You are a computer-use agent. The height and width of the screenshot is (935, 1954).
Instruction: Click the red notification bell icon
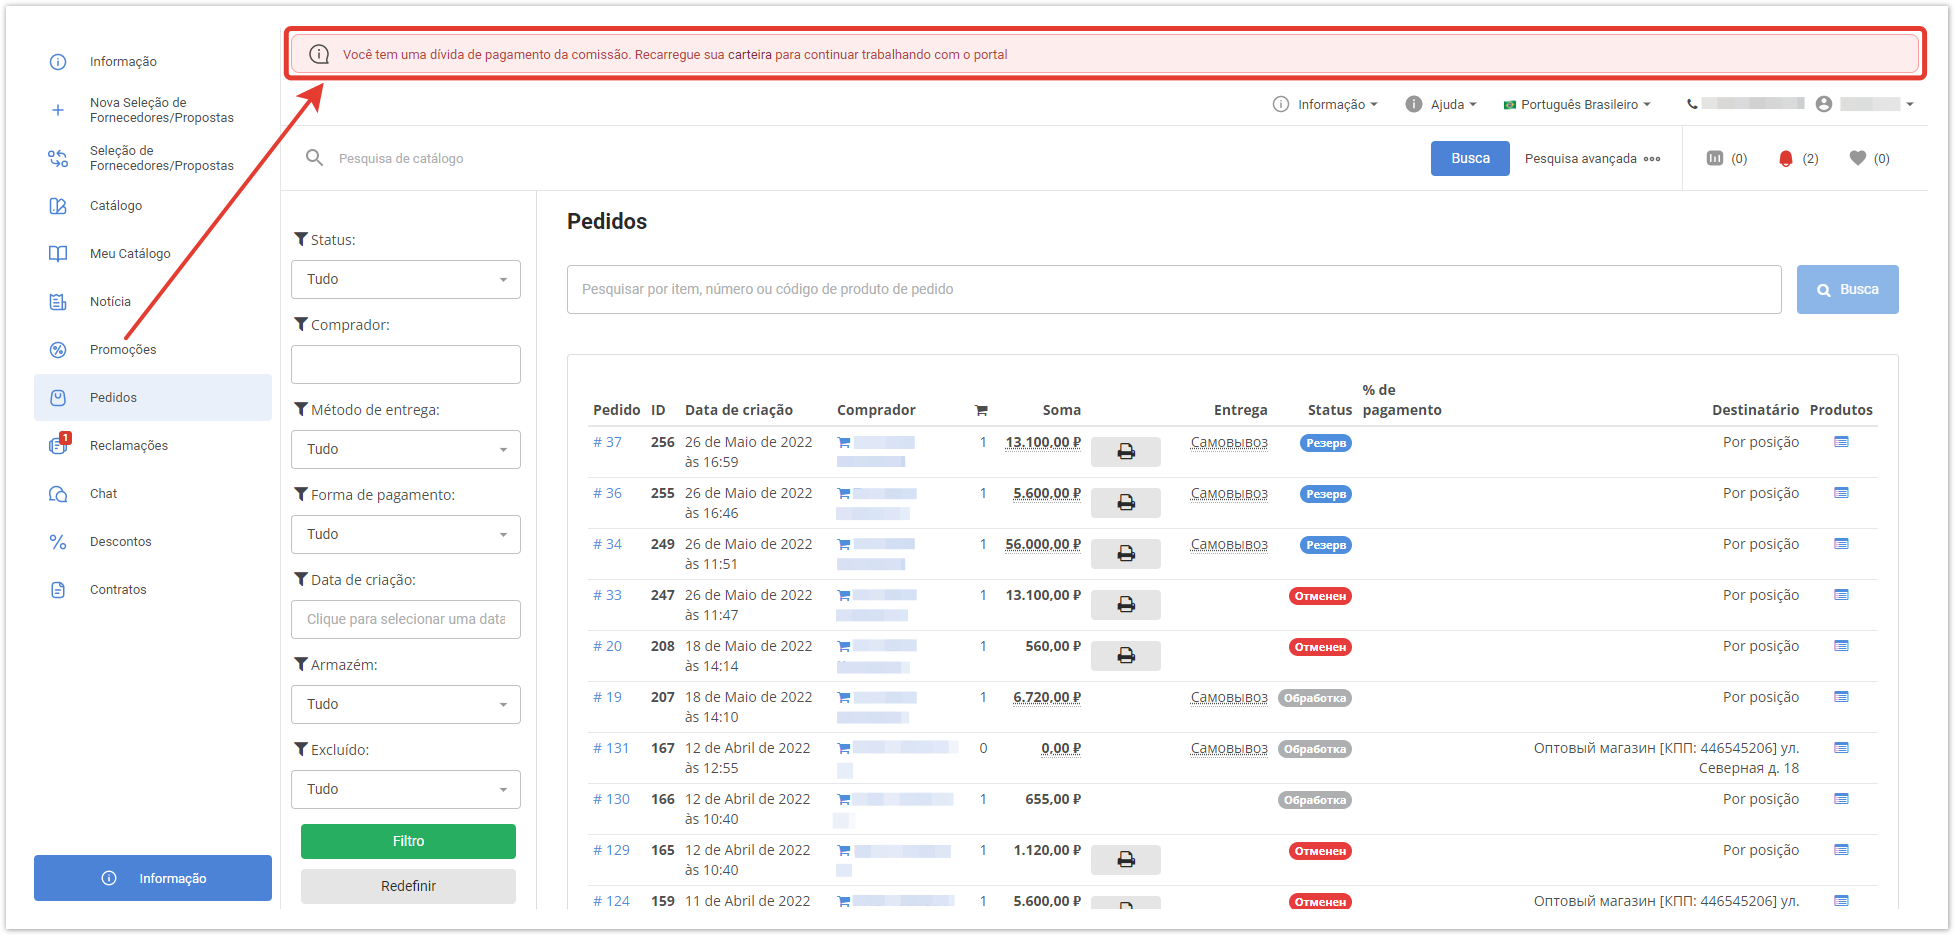[1785, 158]
